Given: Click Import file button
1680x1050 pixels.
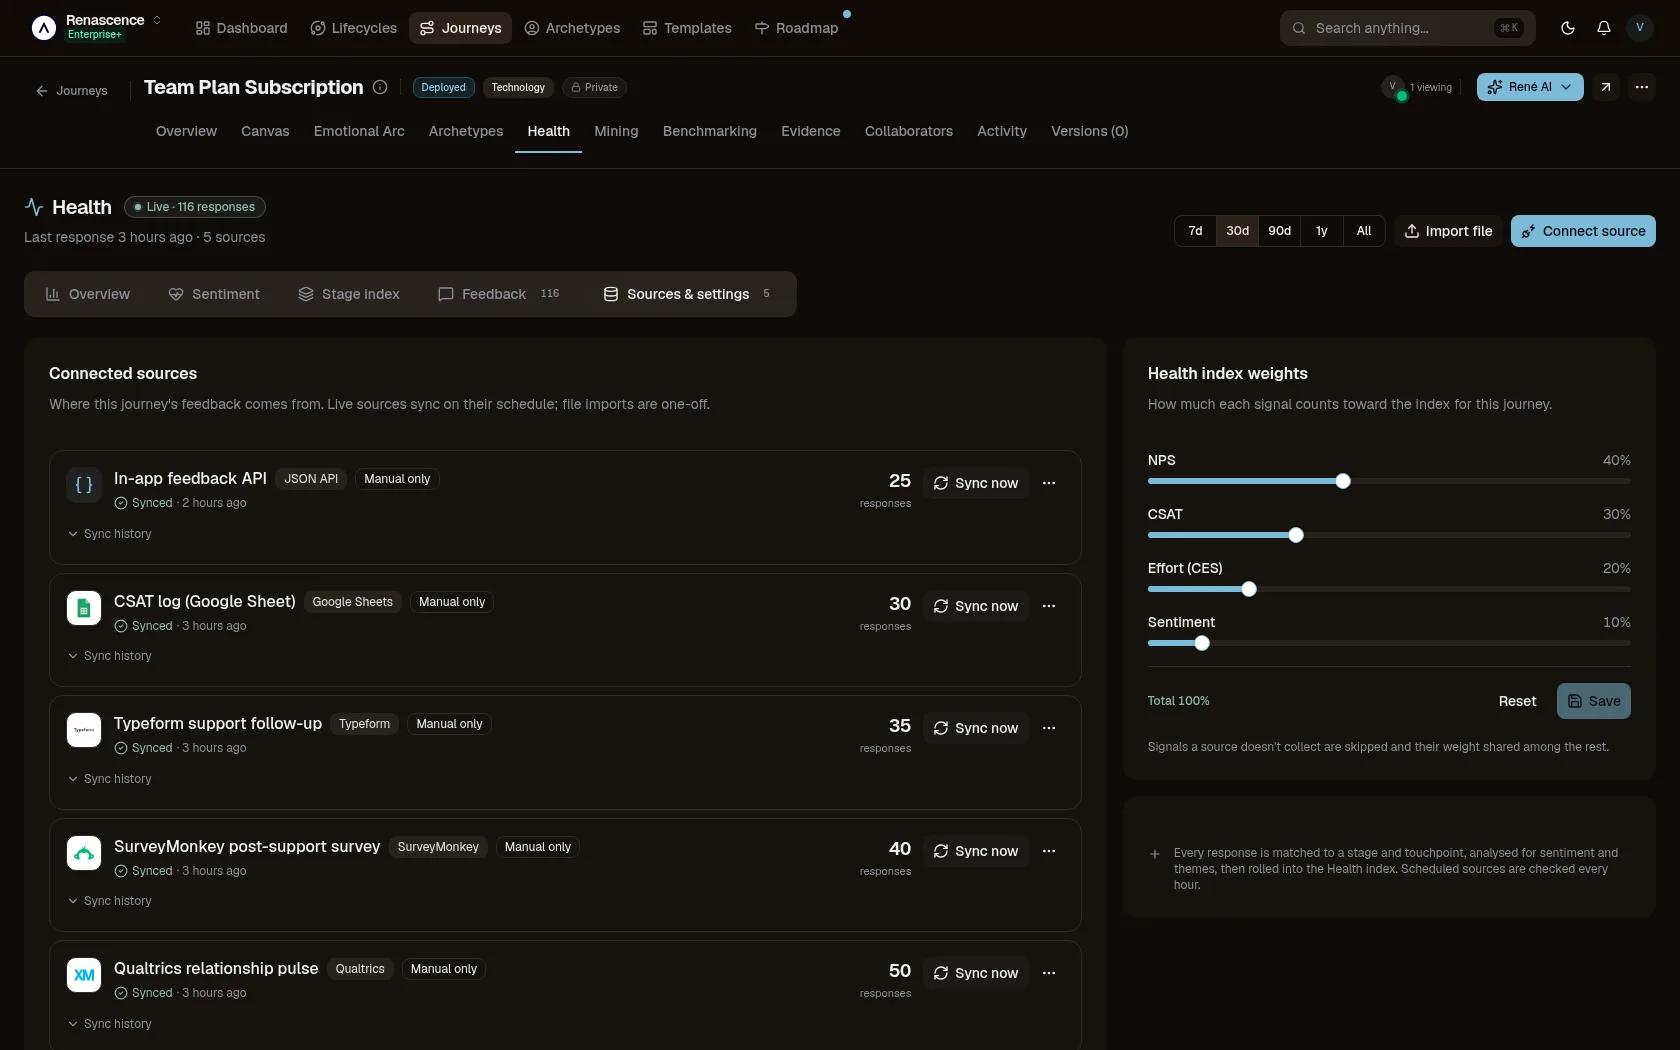Looking at the screenshot, I should [1448, 231].
